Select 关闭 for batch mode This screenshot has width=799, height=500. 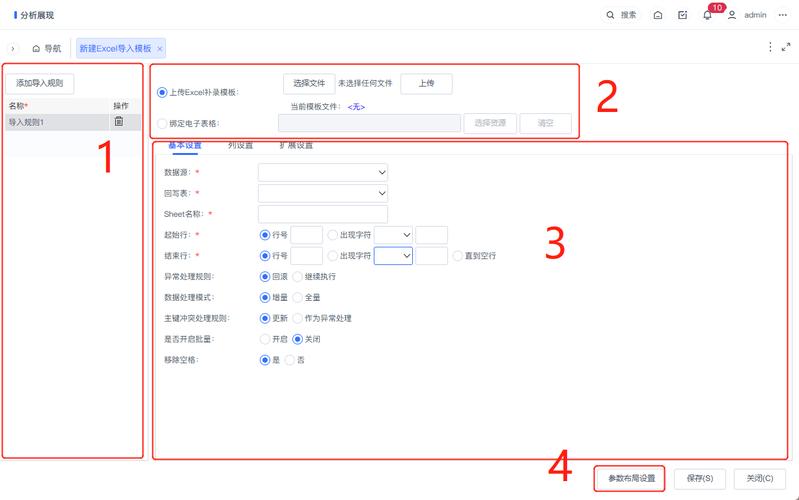(298, 339)
